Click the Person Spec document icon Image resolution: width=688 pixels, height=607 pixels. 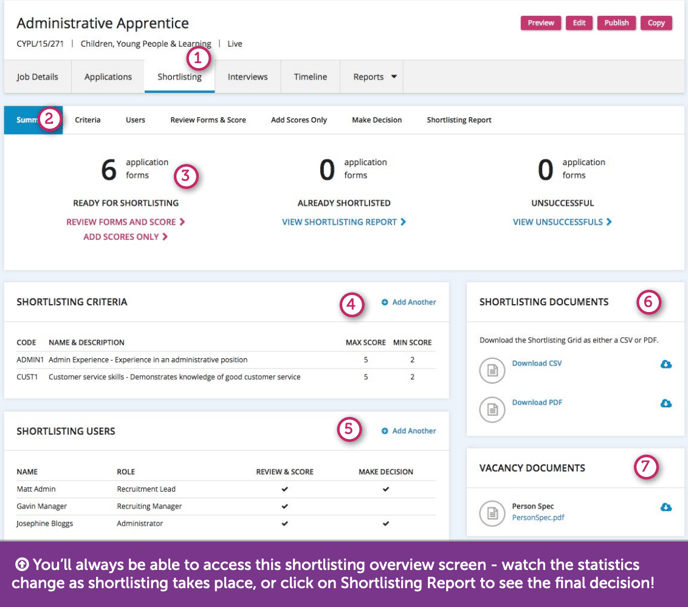[490, 512]
